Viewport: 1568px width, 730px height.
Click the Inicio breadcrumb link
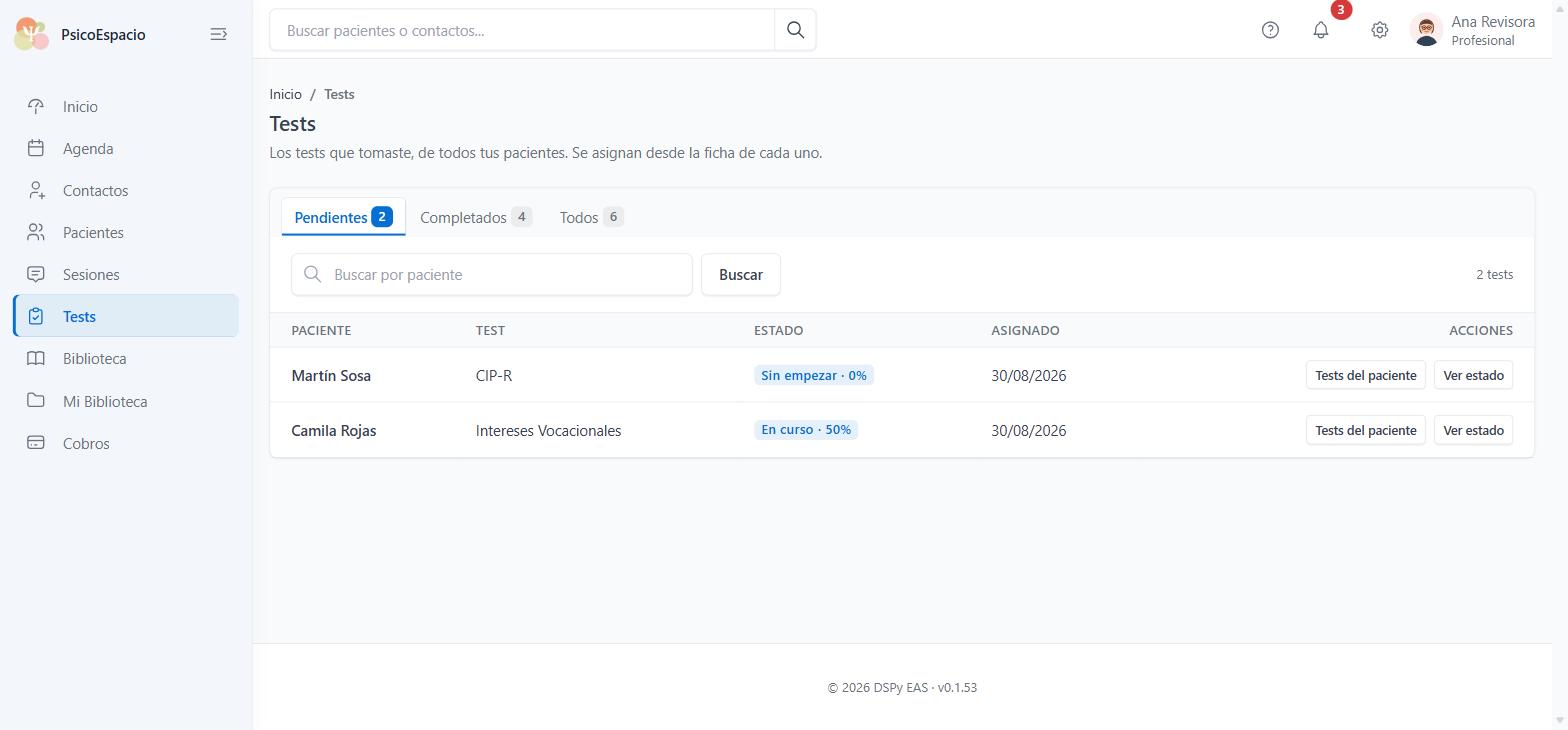(x=285, y=94)
